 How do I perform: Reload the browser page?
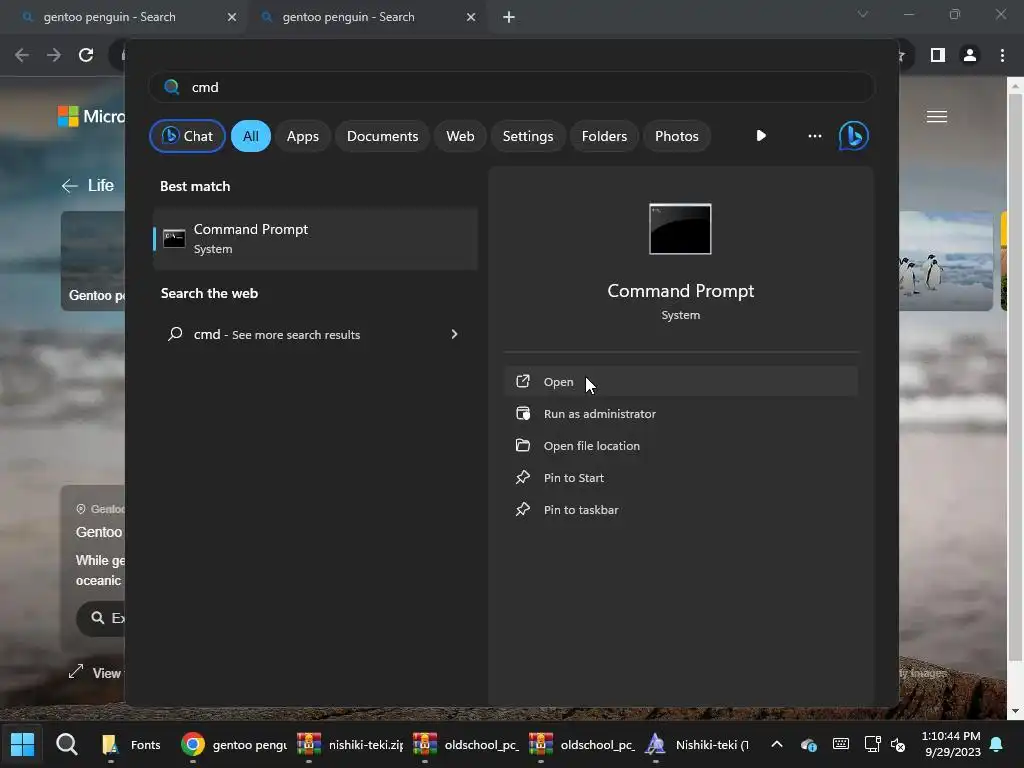[86, 55]
